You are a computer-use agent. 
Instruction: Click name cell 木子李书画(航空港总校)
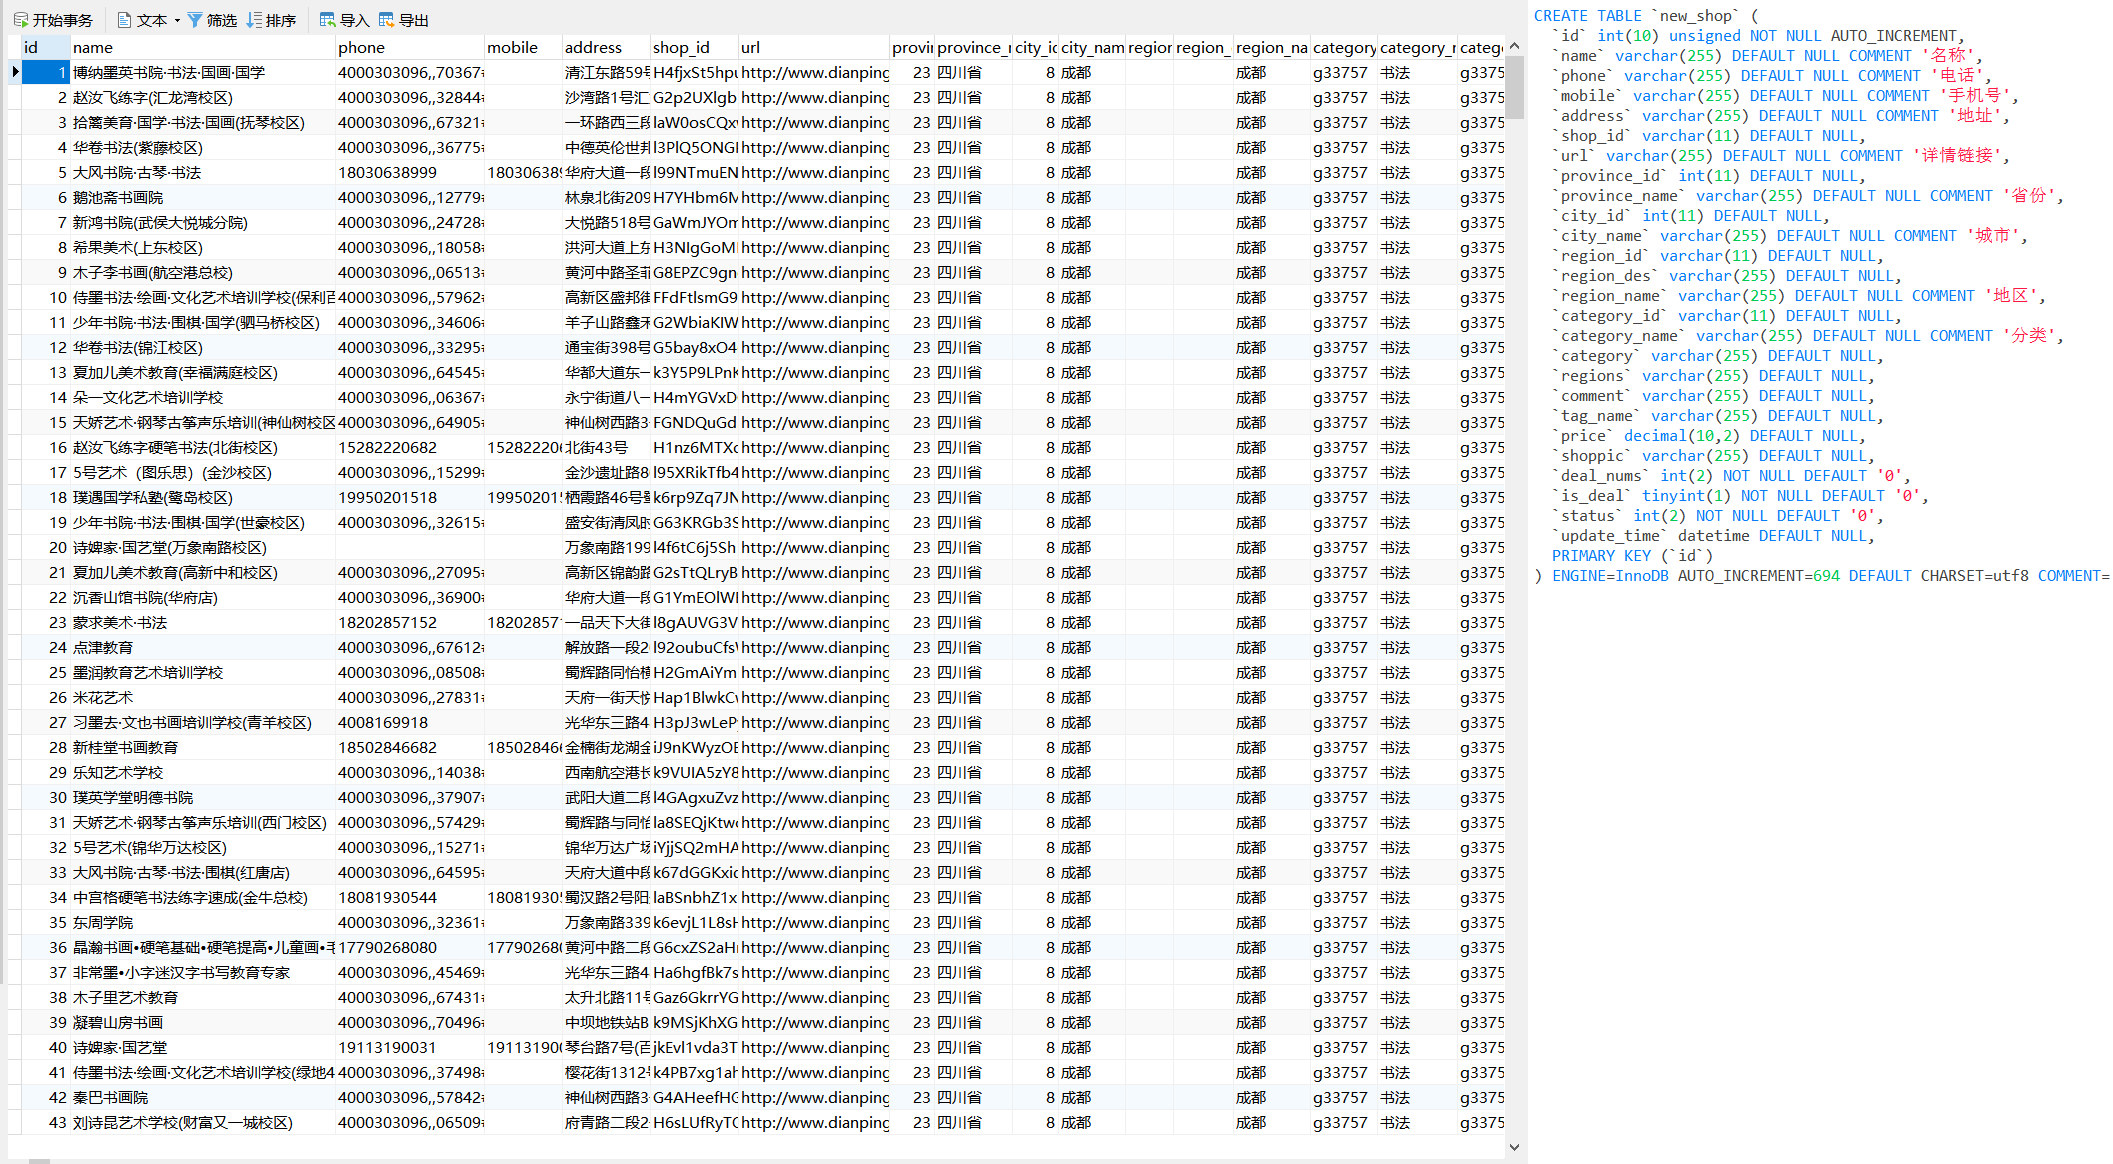click(x=203, y=272)
